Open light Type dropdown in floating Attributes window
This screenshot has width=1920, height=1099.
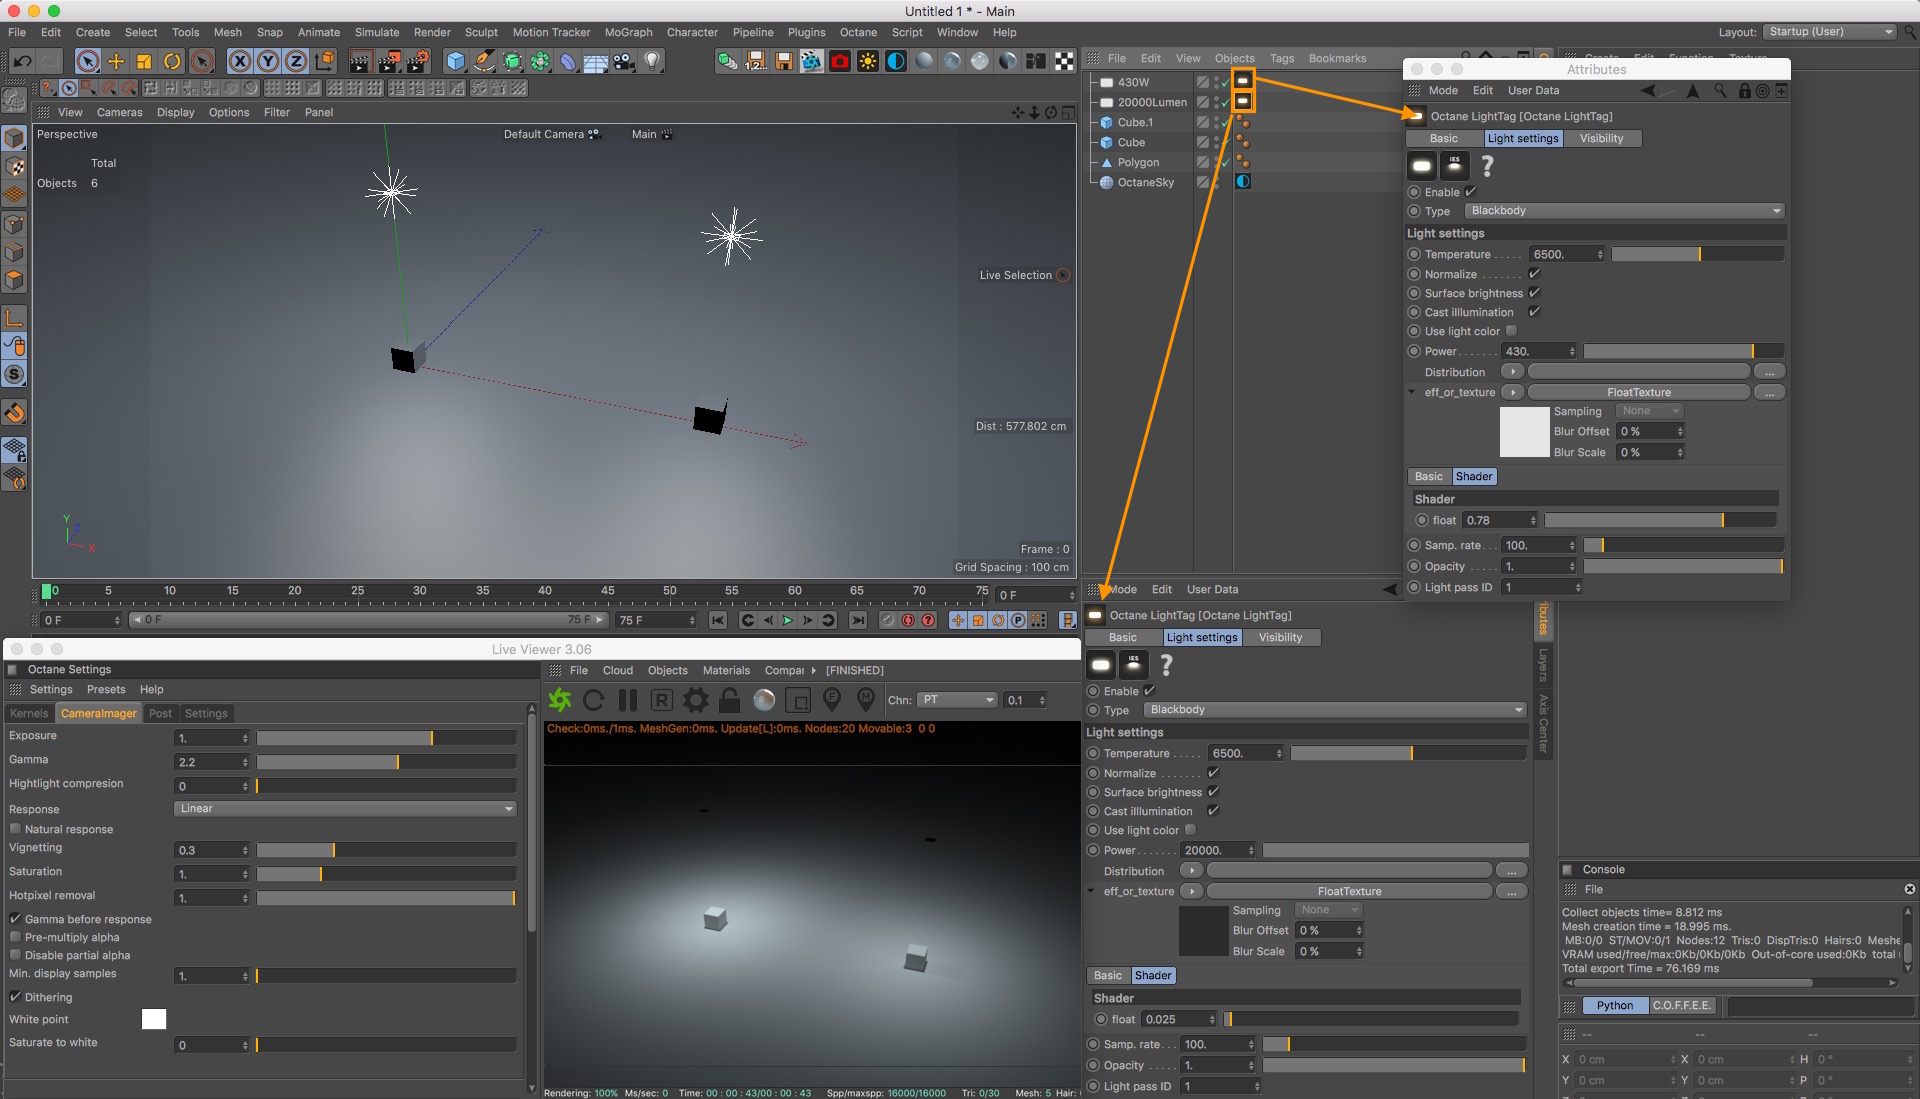(x=1624, y=211)
